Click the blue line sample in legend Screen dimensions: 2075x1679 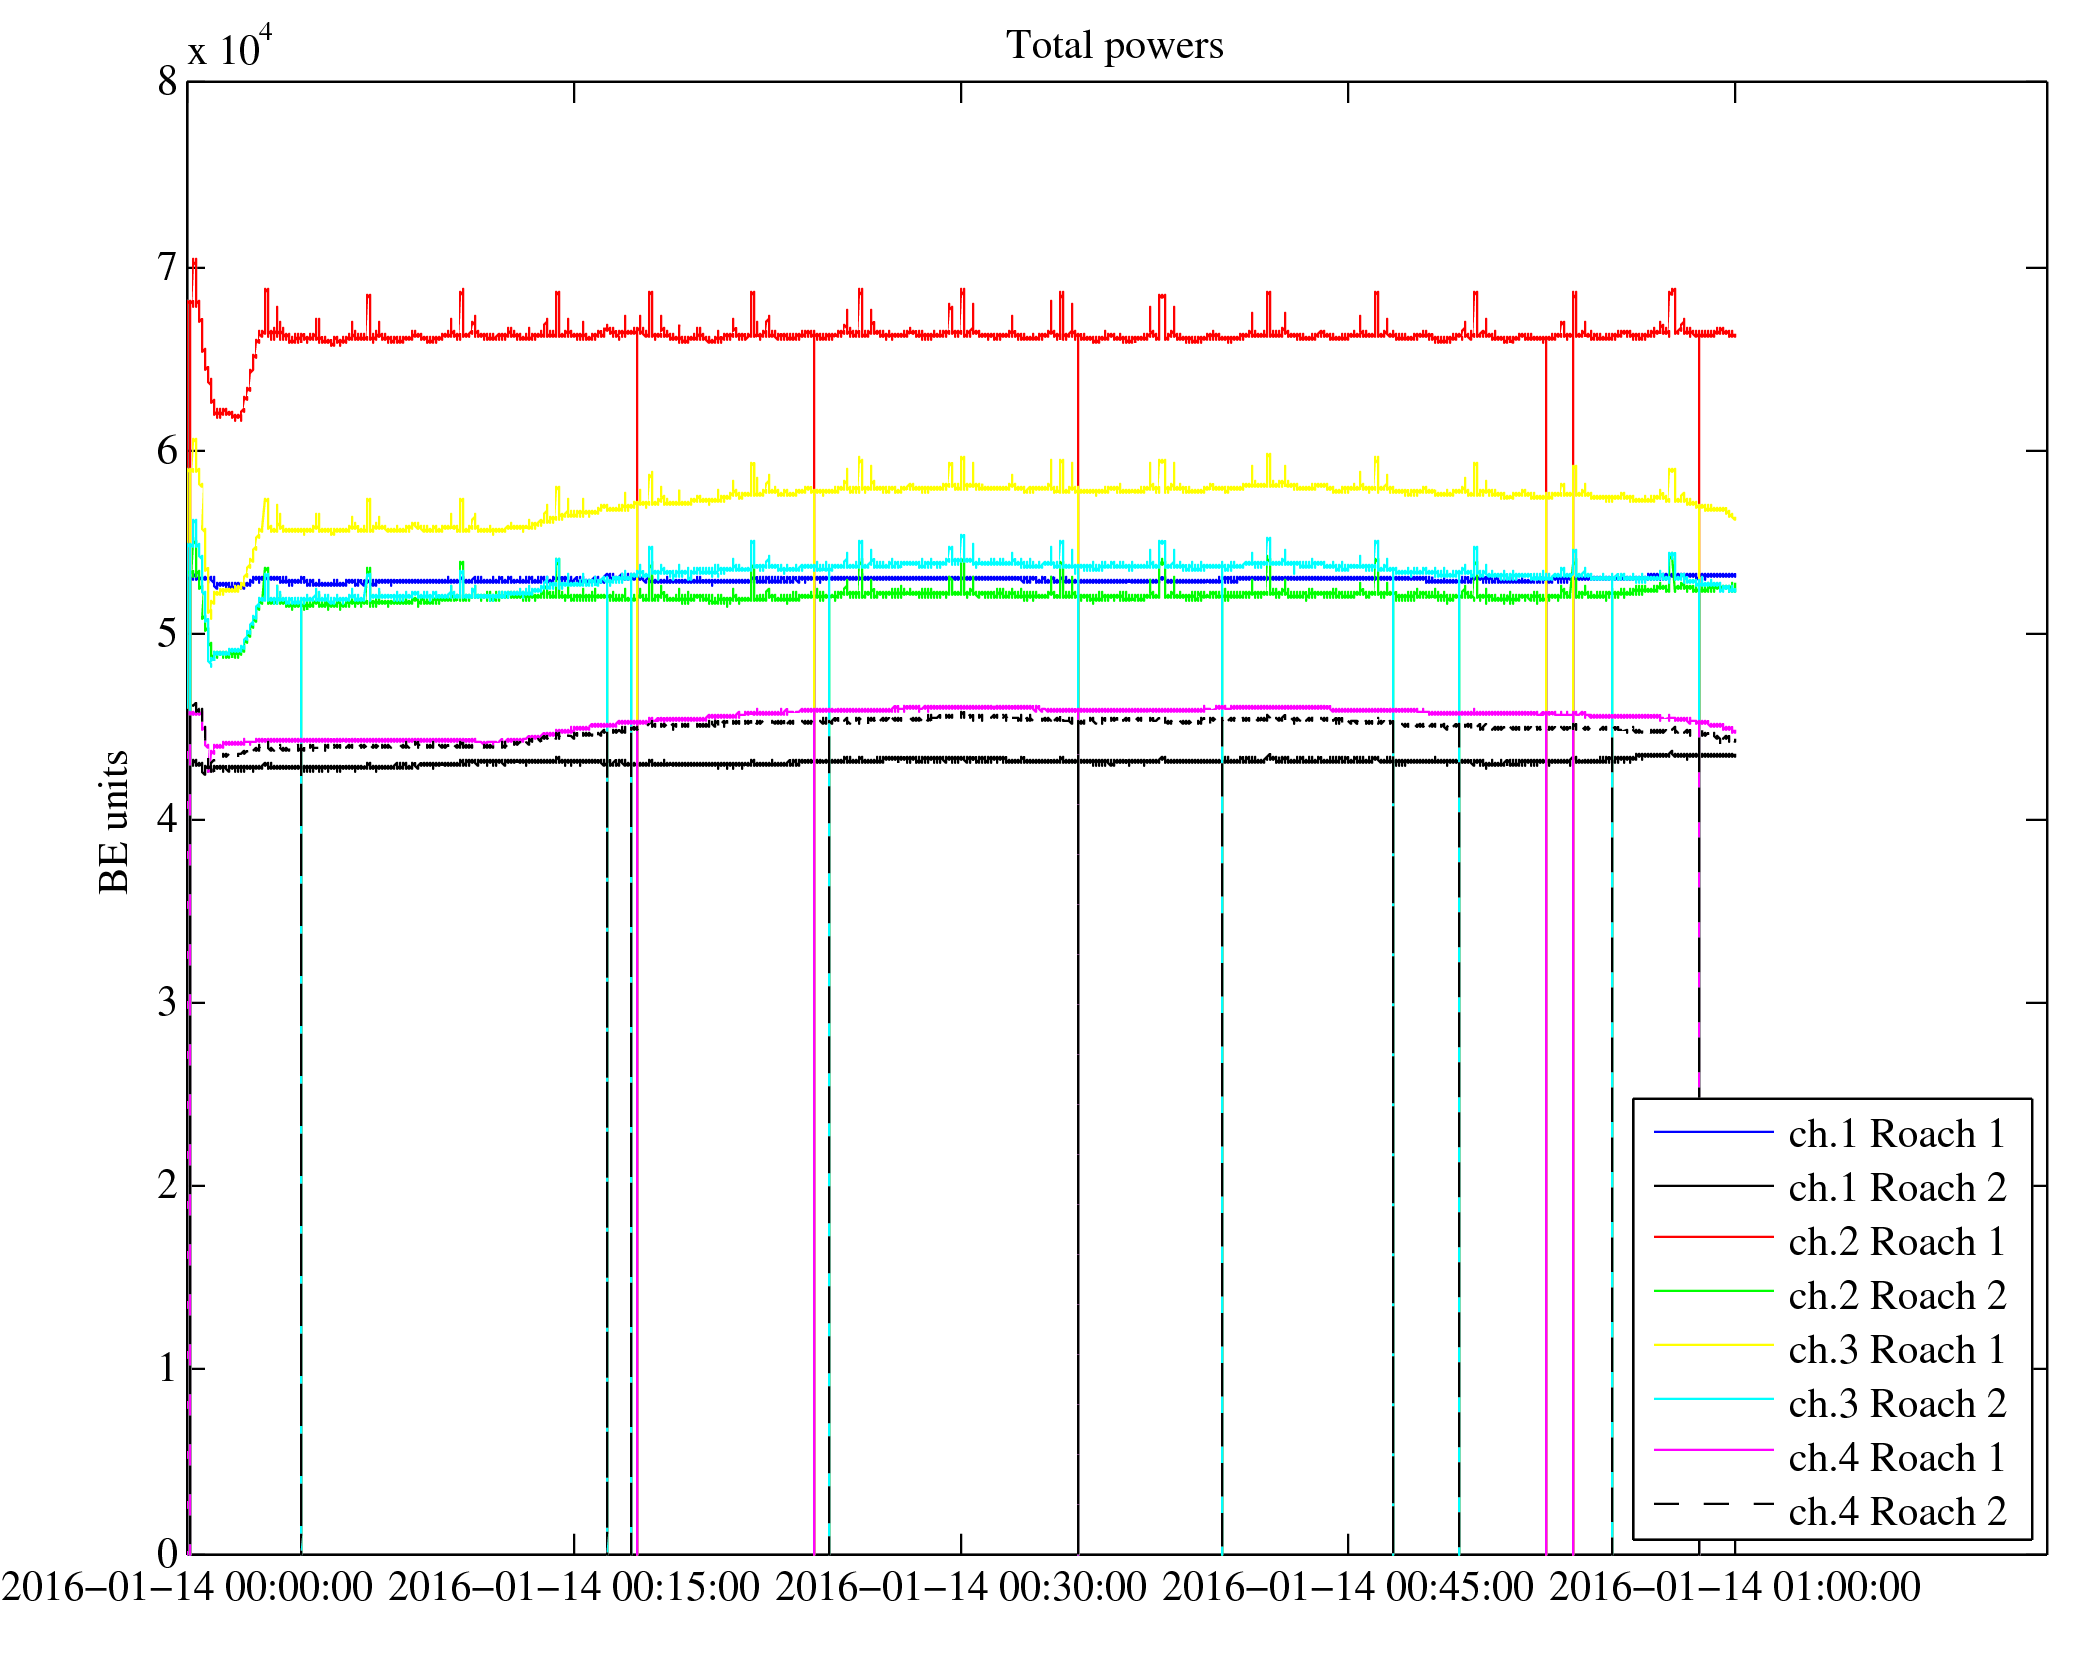(1713, 1132)
